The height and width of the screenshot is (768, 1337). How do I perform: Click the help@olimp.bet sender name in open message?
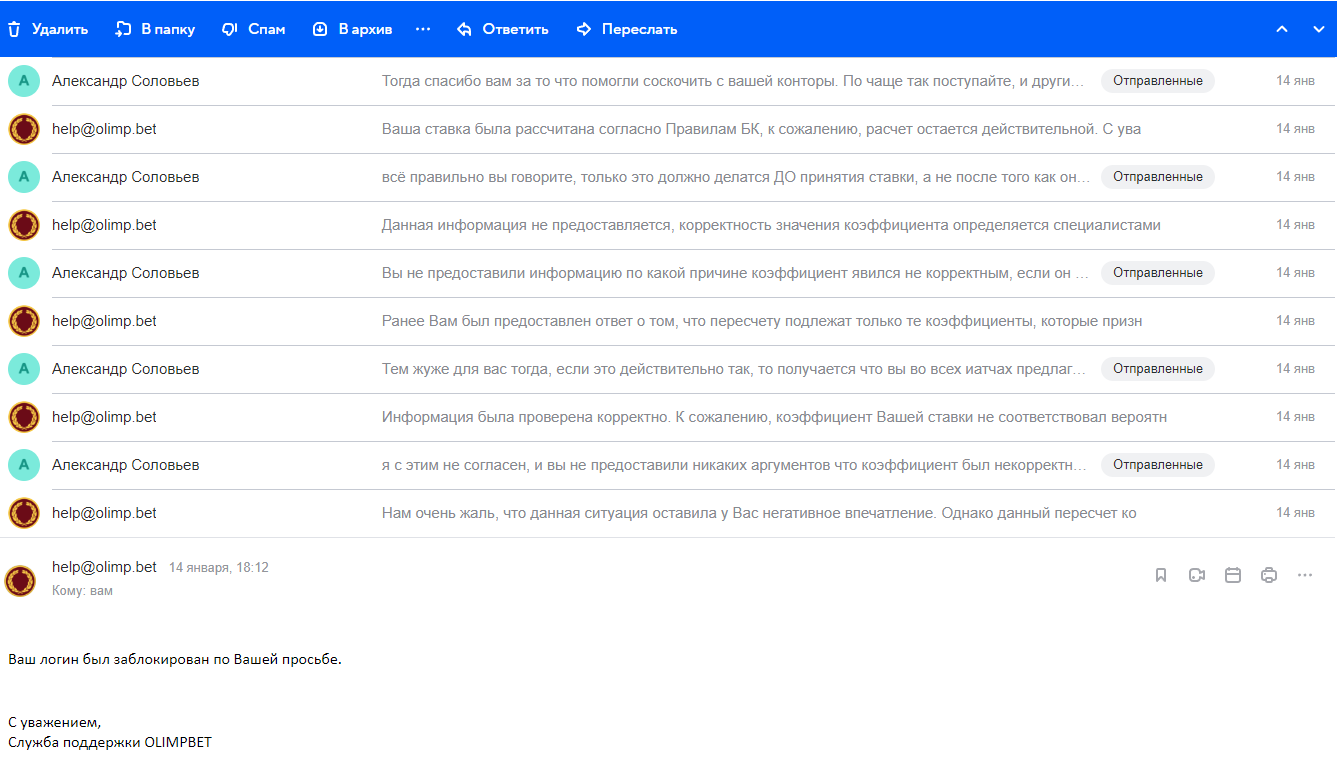point(104,567)
